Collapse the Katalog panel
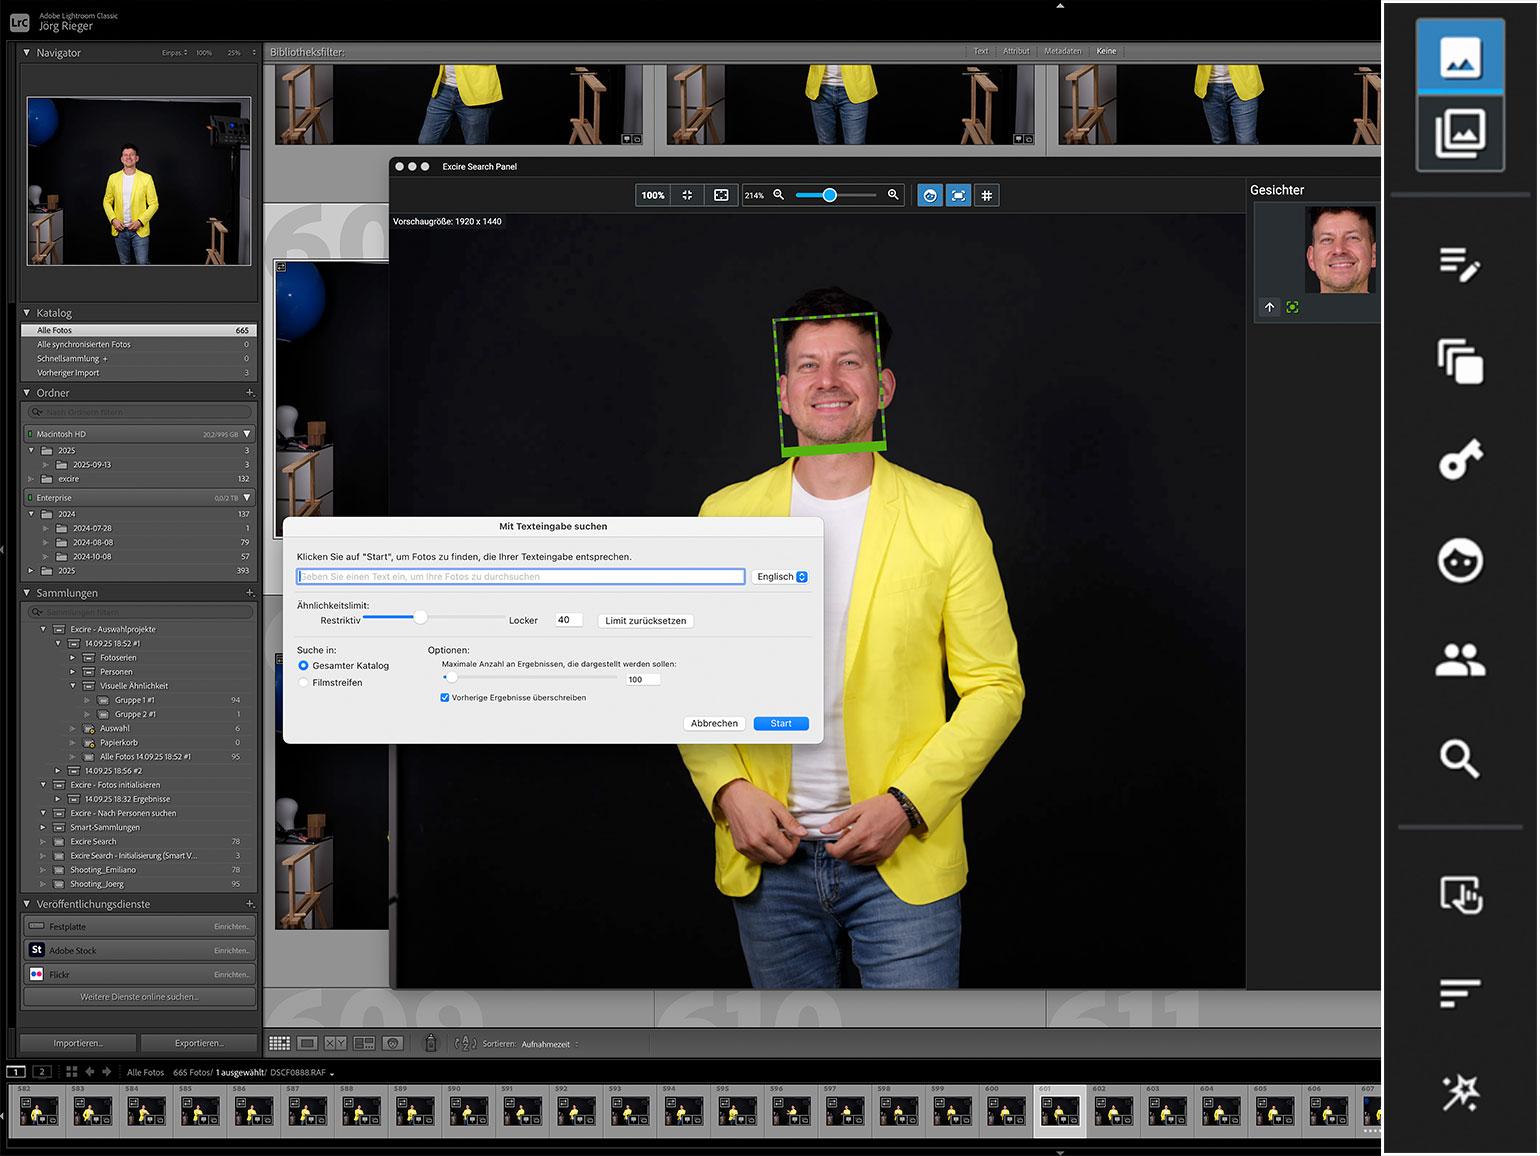This screenshot has width=1540, height=1156. tap(27, 313)
